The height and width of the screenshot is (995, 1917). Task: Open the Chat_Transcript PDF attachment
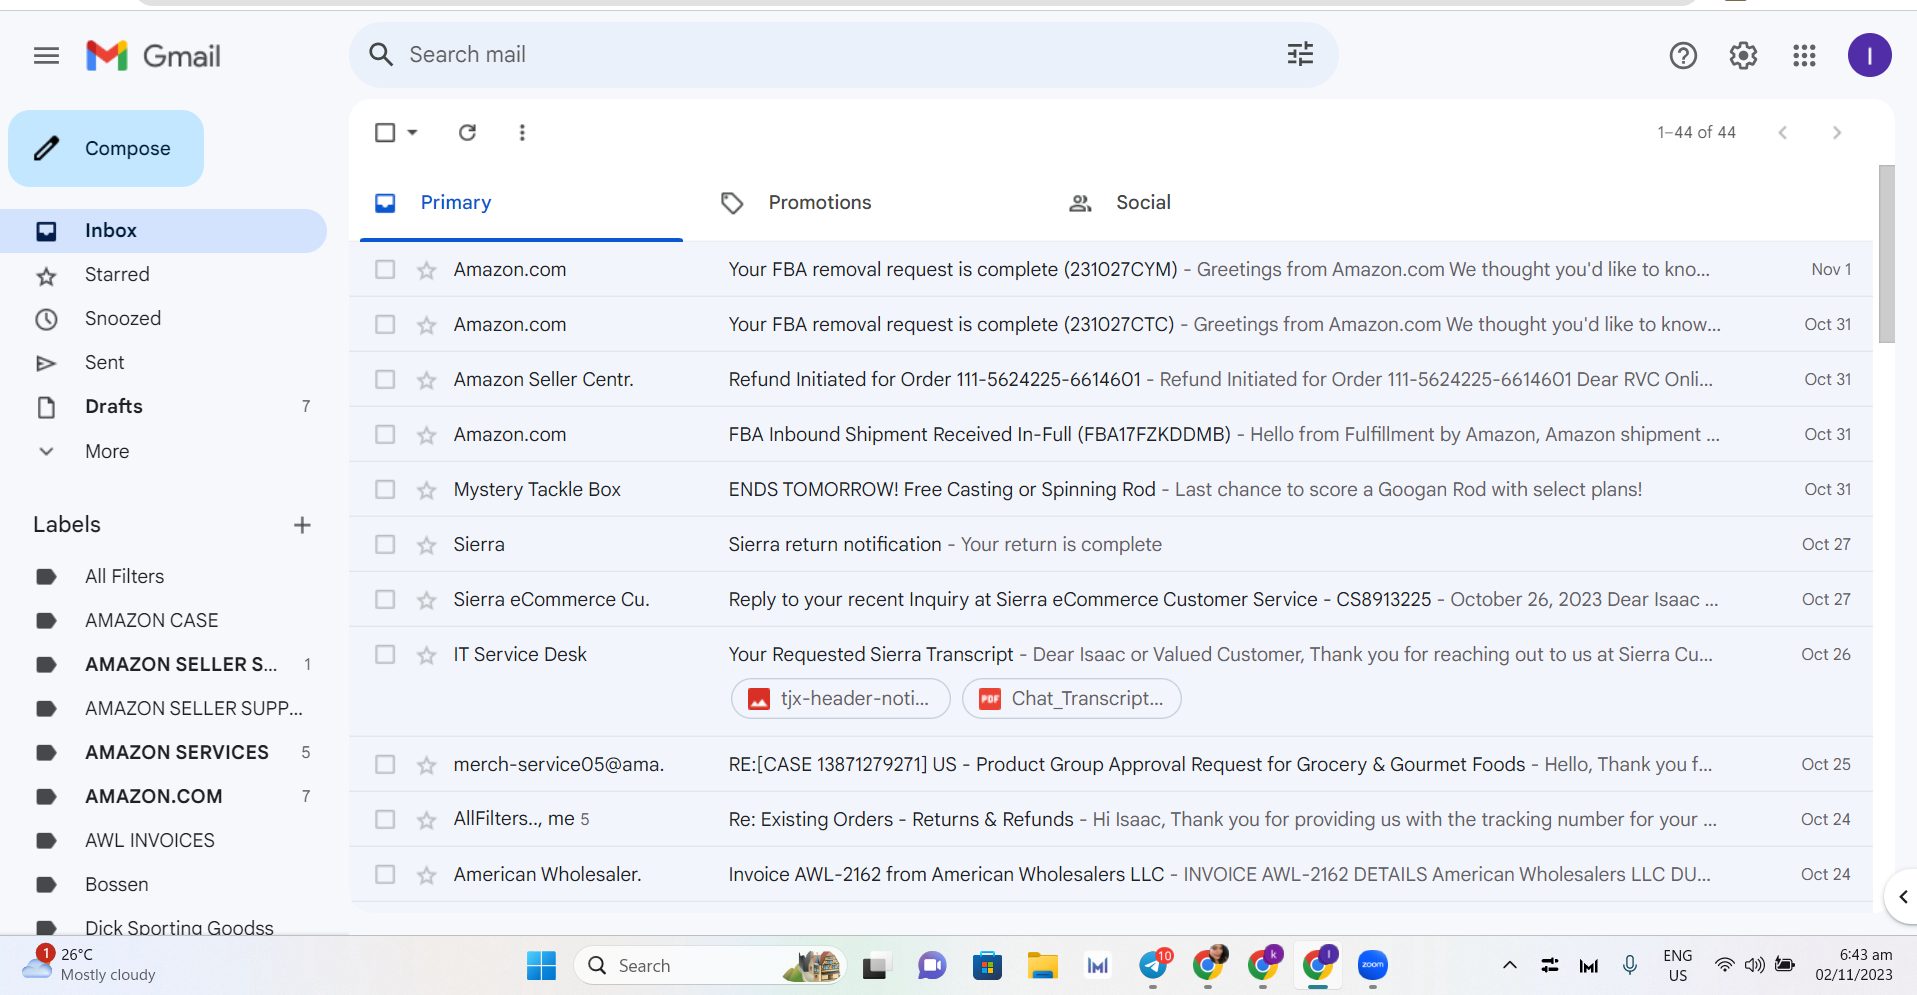(x=1071, y=698)
